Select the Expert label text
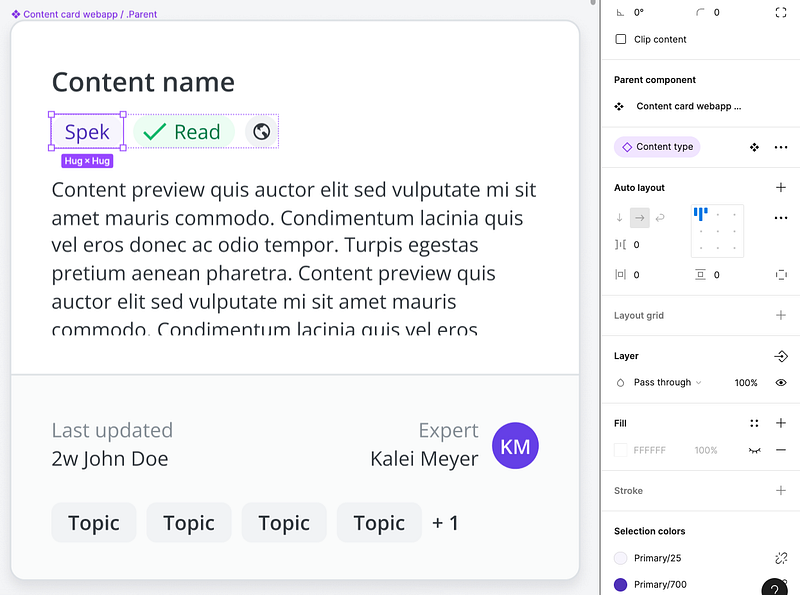The image size is (800, 595). (x=448, y=431)
